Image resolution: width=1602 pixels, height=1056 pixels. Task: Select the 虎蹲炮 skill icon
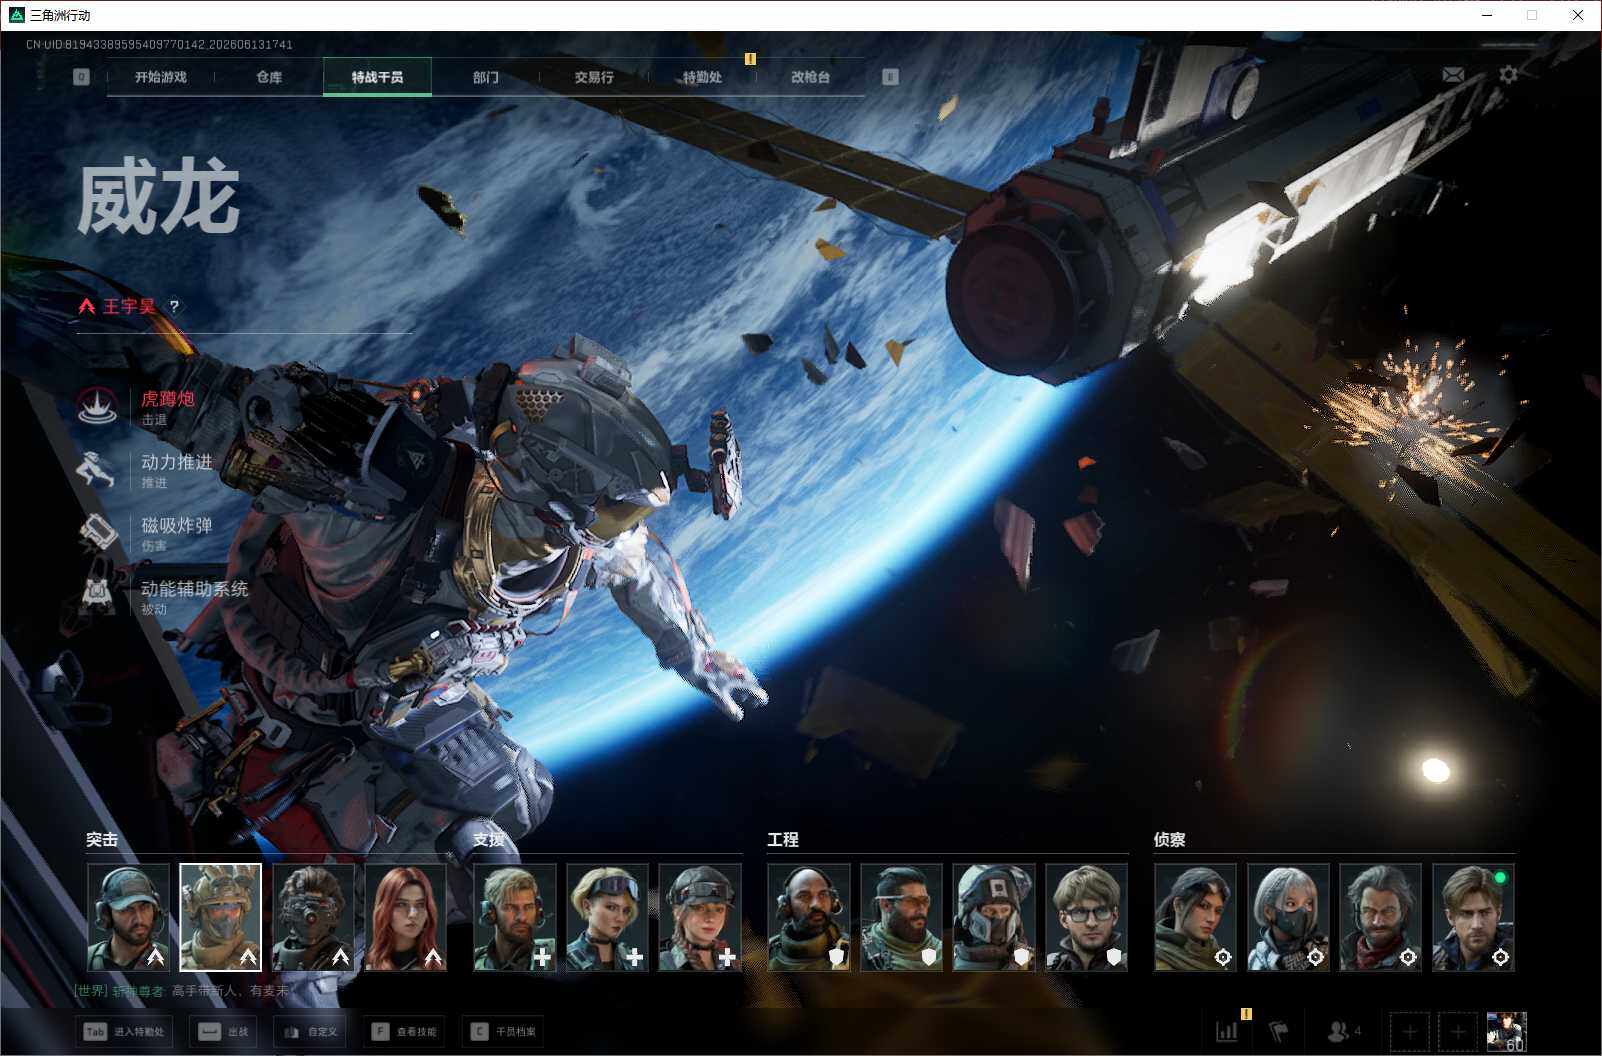click(98, 406)
